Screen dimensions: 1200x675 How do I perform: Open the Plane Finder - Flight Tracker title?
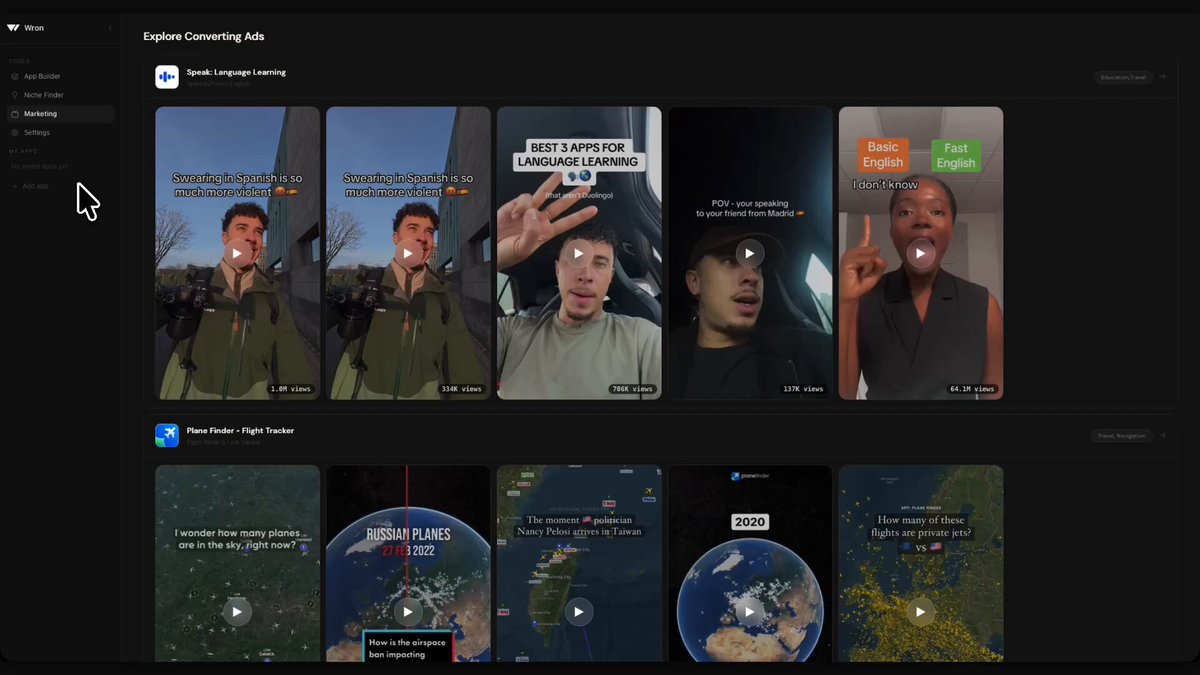pos(240,430)
